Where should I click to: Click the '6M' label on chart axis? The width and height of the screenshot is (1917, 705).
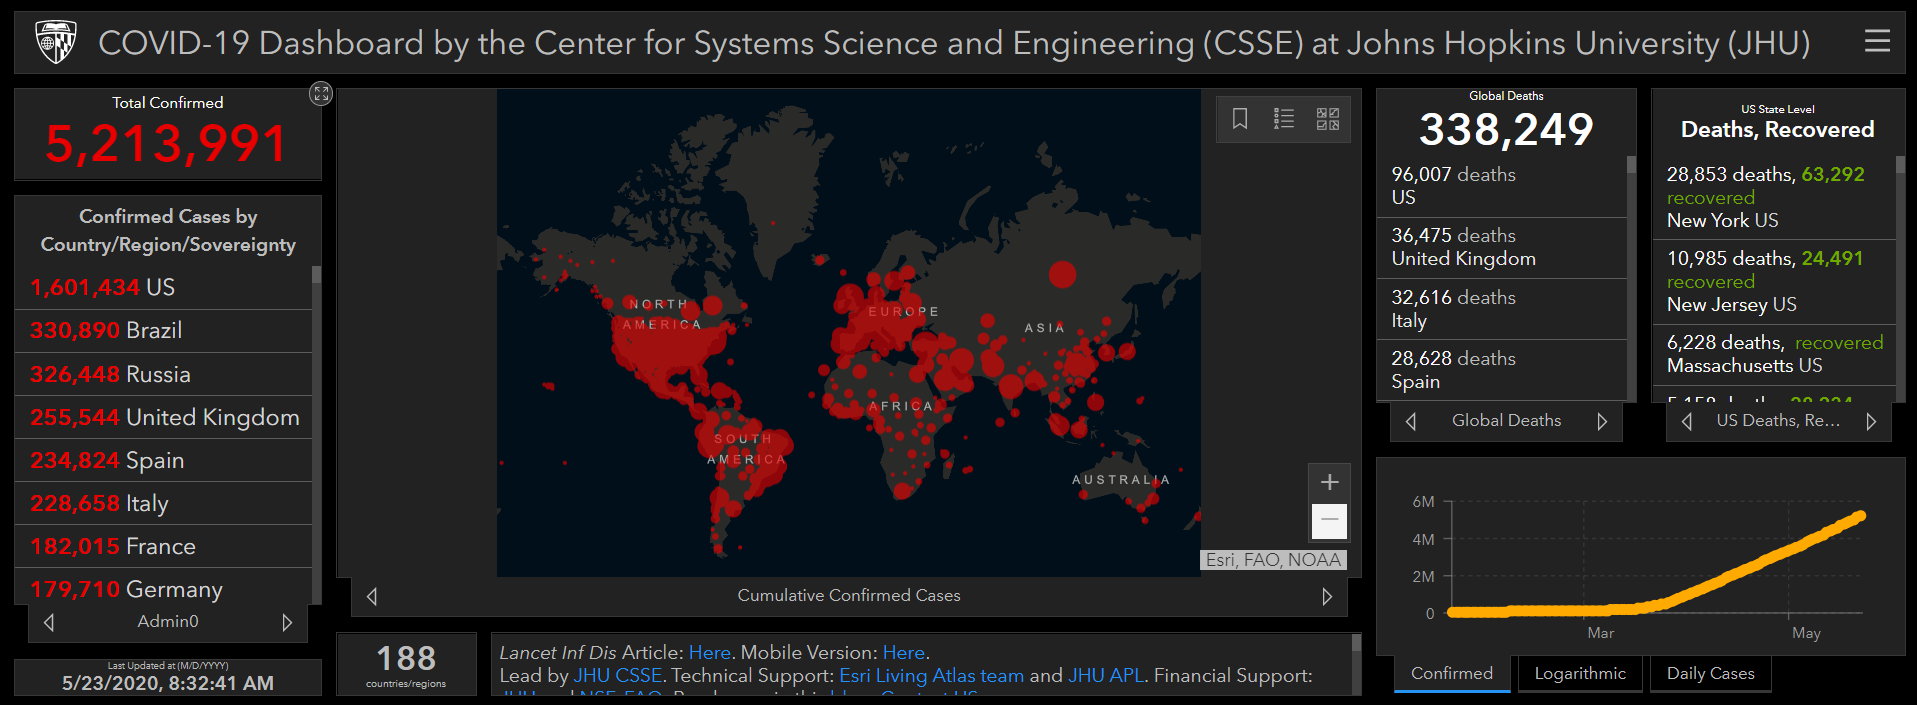point(1423,502)
